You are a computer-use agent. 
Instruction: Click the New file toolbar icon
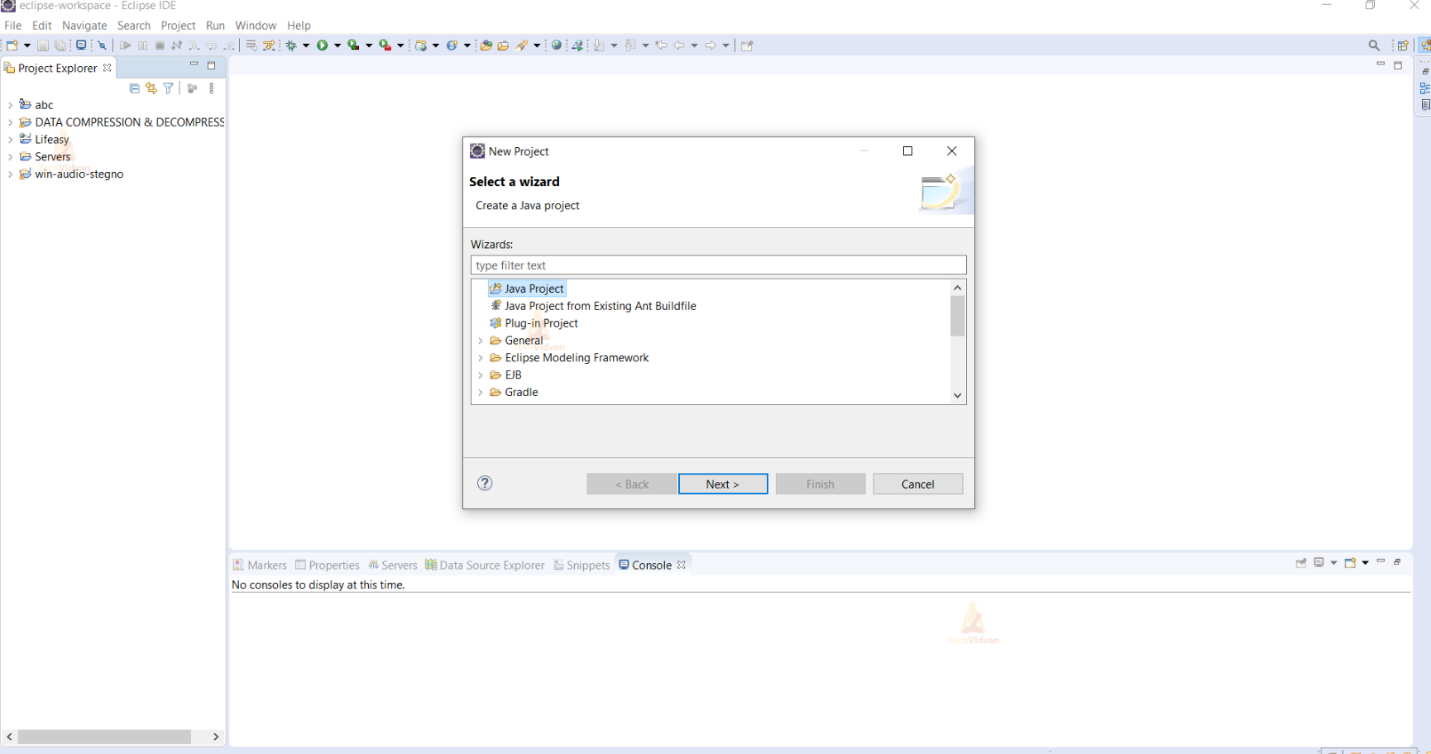tap(11, 45)
